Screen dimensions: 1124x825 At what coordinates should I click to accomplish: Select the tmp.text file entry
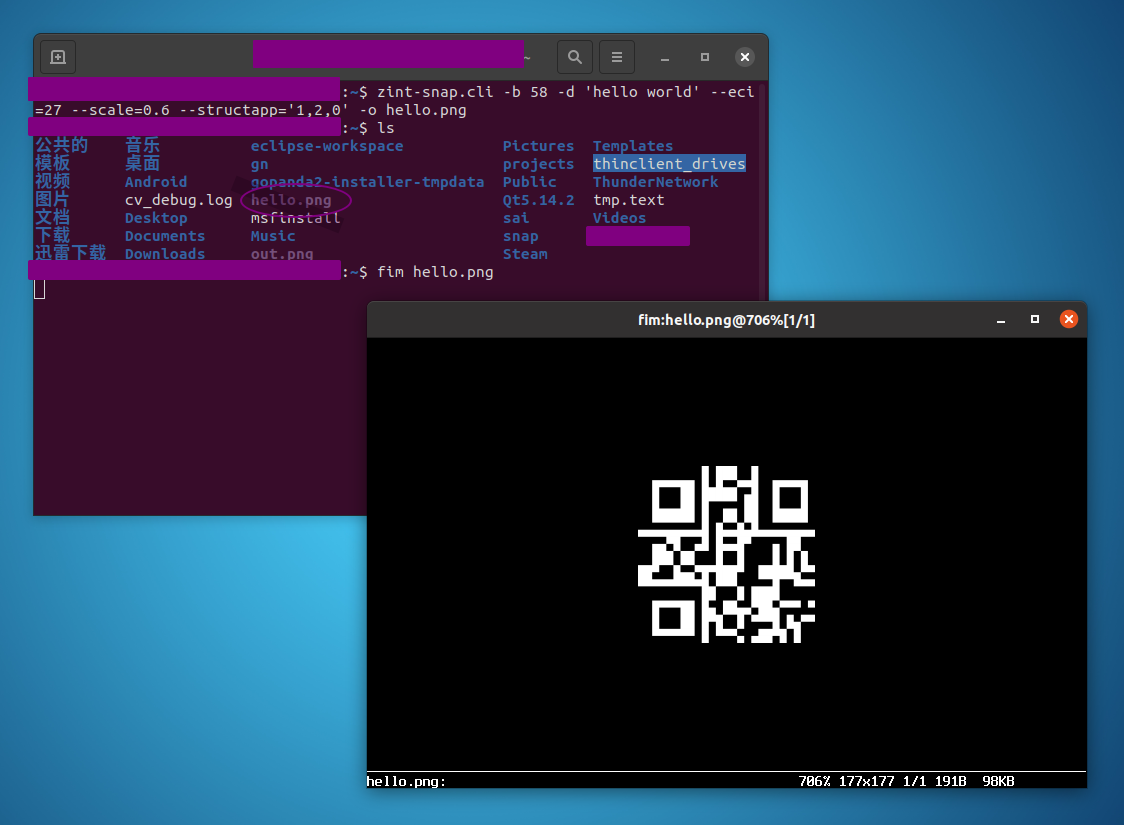tap(628, 199)
